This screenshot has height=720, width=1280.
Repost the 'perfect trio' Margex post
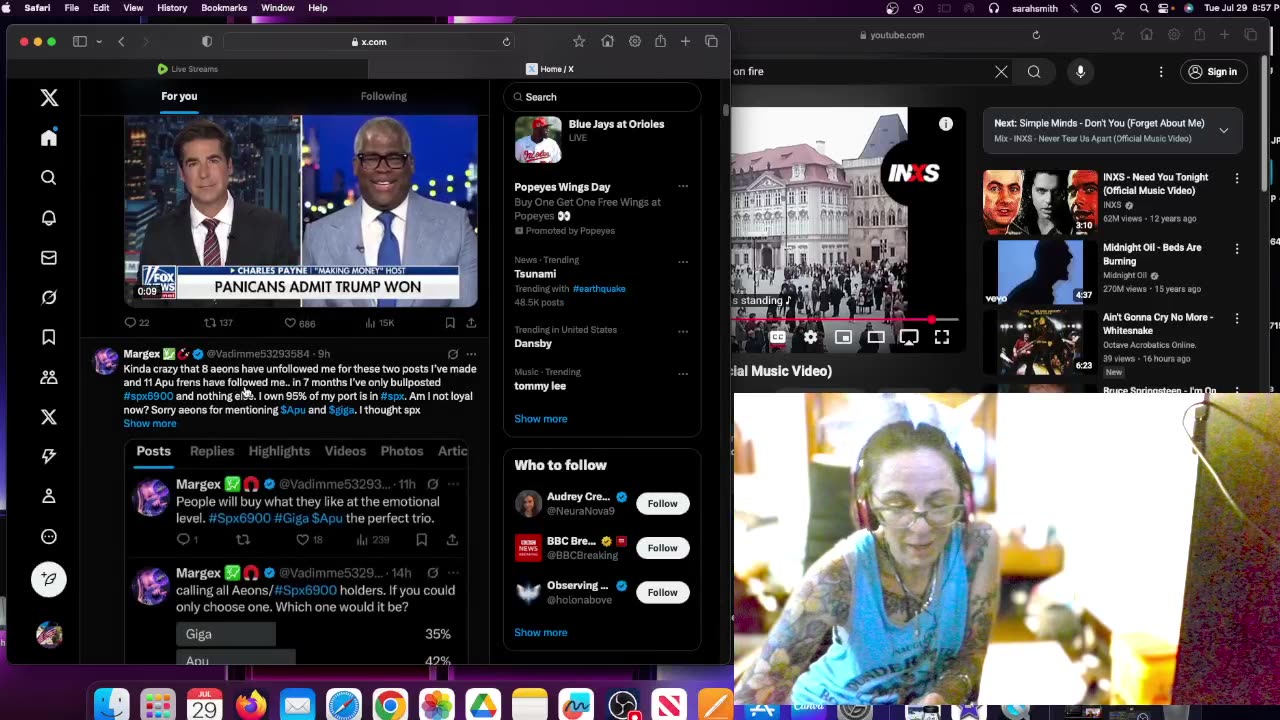[x=242, y=540]
